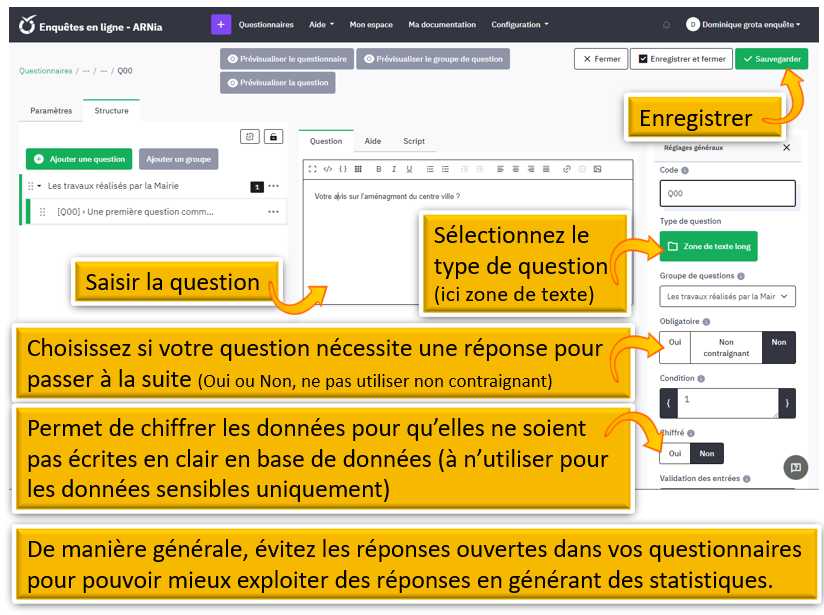Click the insert link icon in editor
Image resolution: width=824 pixels, height=615 pixels.
(567, 169)
